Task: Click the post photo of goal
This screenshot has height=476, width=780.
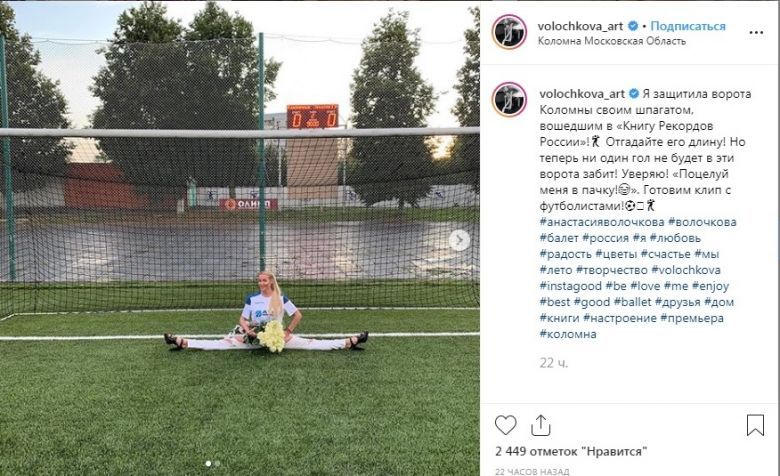Action: [x=240, y=238]
